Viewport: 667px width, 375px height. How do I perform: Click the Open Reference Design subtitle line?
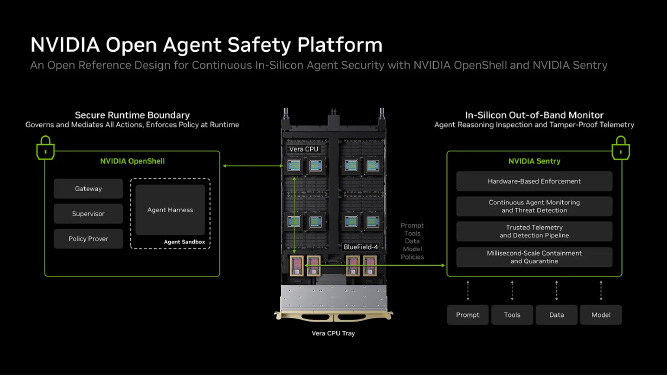click(x=319, y=65)
